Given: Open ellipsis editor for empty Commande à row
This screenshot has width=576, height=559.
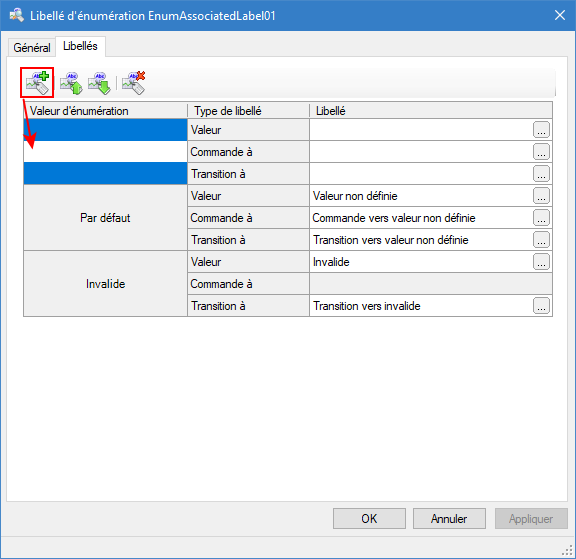Looking at the screenshot, I should pyautogui.click(x=541, y=152).
